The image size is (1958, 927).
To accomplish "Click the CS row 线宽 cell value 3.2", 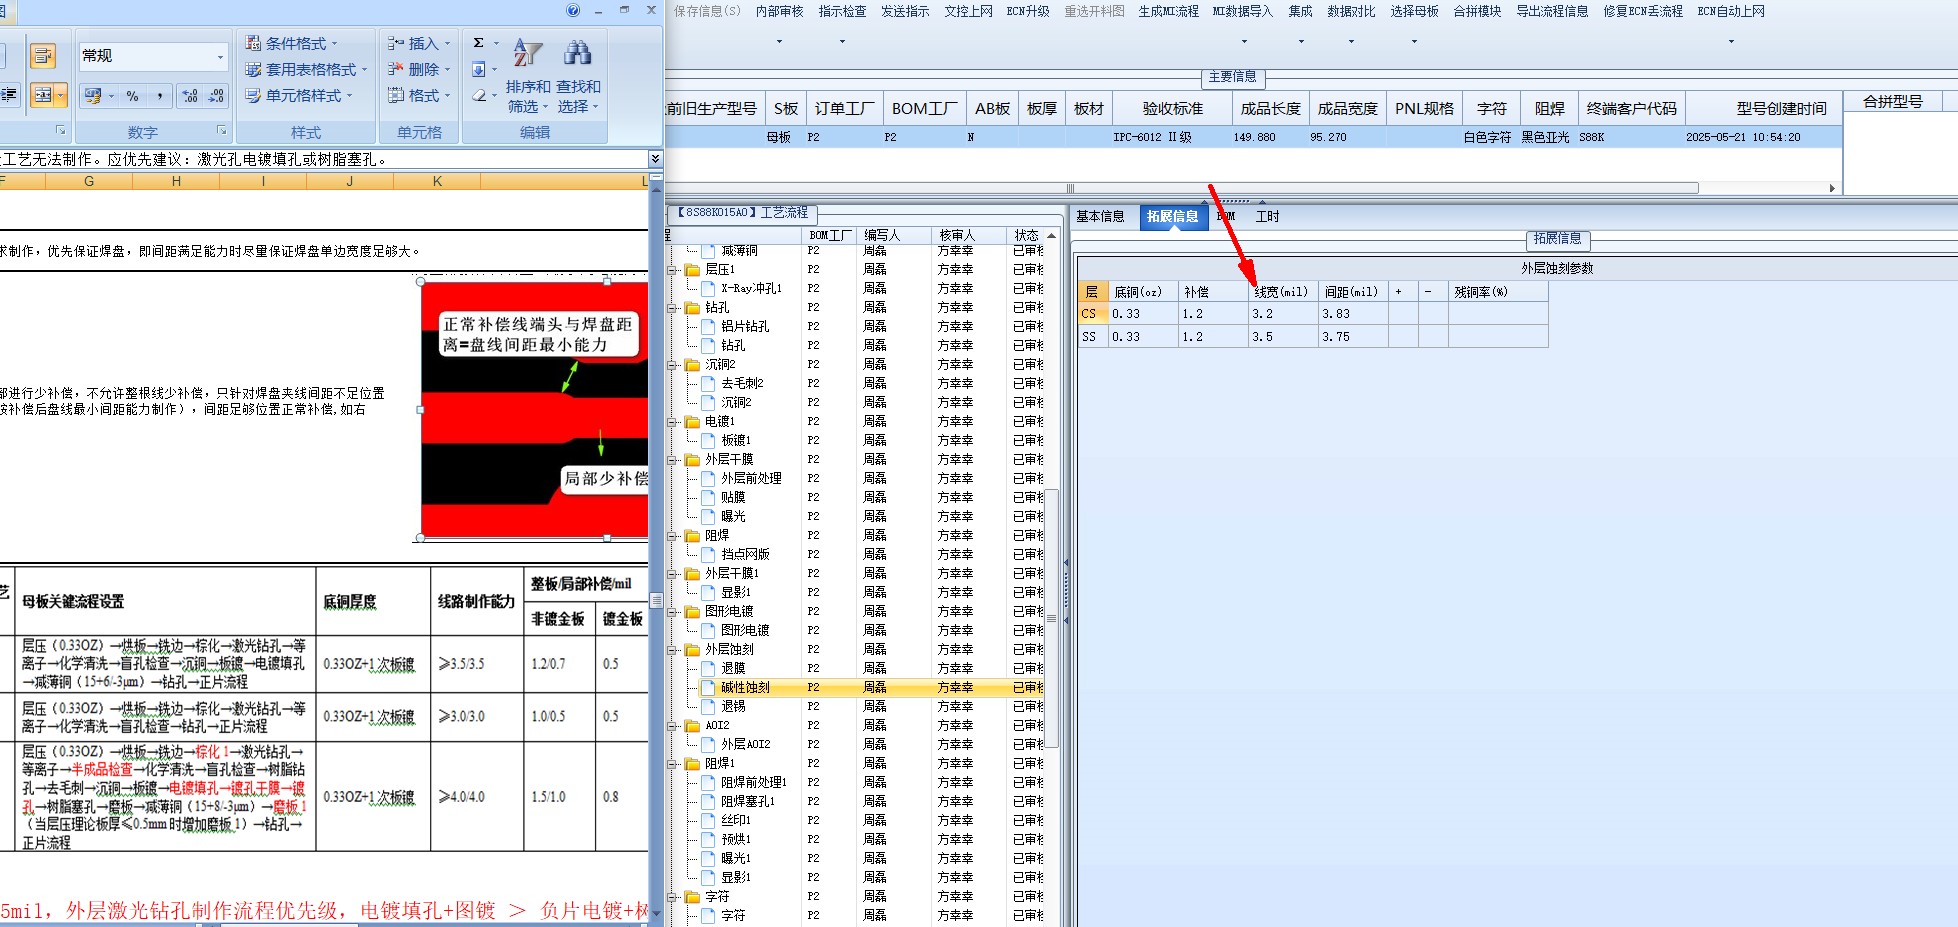I will [x=1283, y=314].
